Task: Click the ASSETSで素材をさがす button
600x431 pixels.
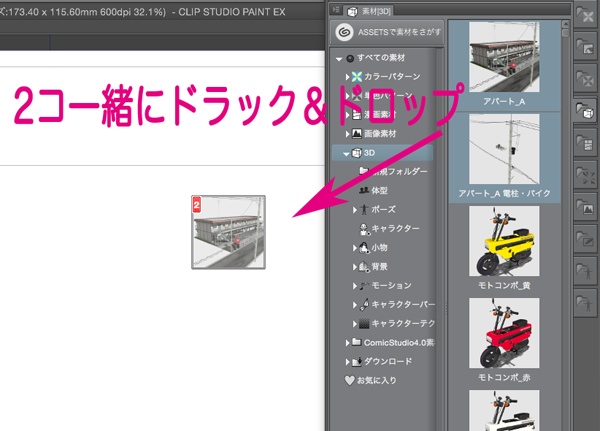Action: pyautogui.click(x=387, y=32)
